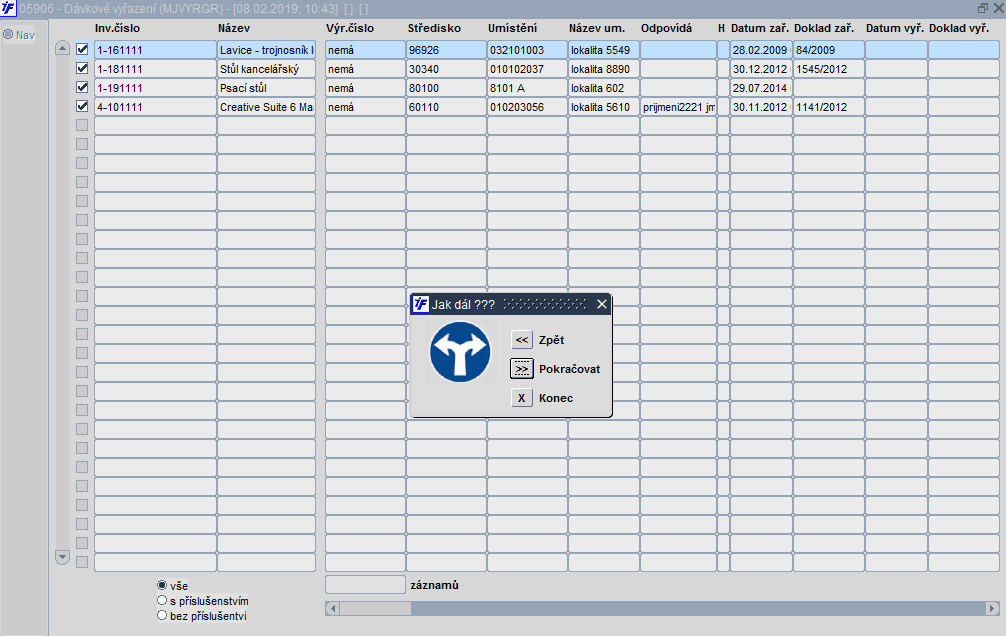Select the cell Stůl kancelářský
This screenshot has height=636, width=1006.
(x=266, y=69)
